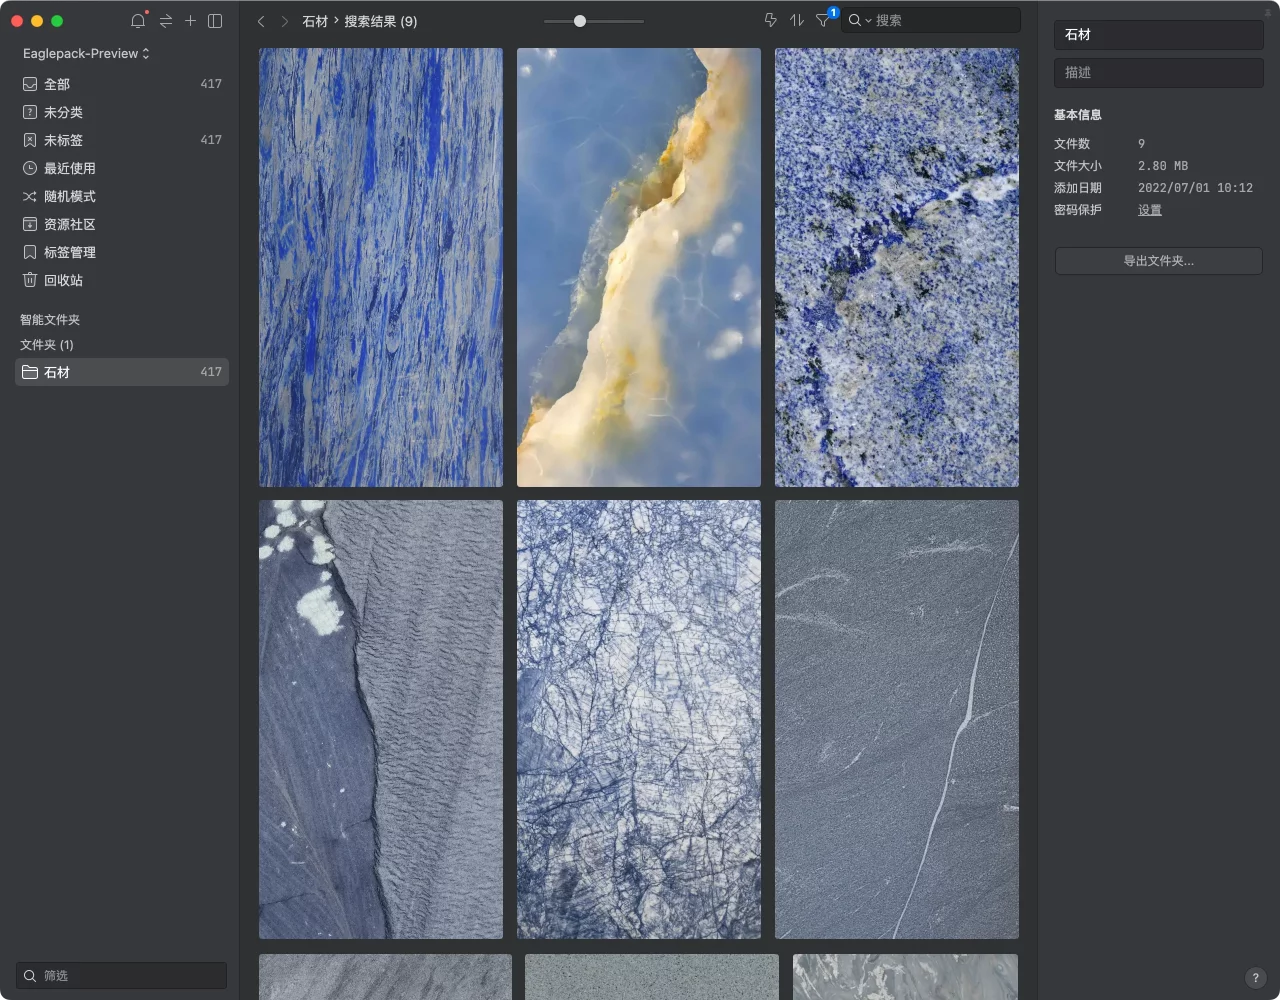Select the white-cracked blue marble thumbnail

pyautogui.click(x=639, y=719)
